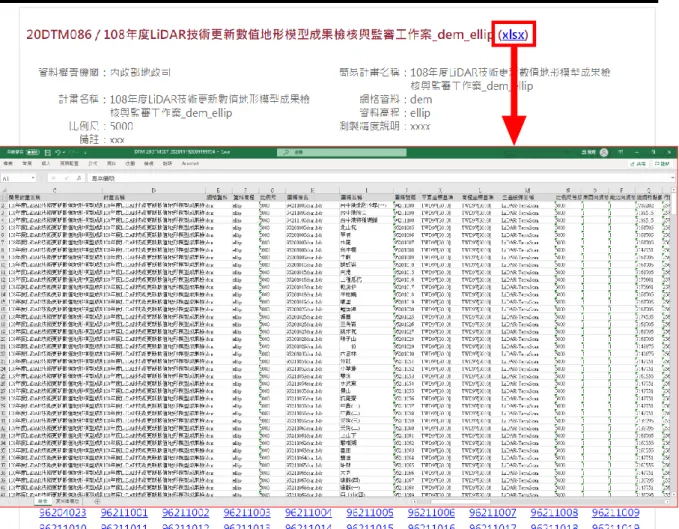Open map sheet link 96211007
Viewport: 679px width, 529px height.
click(492, 513)
